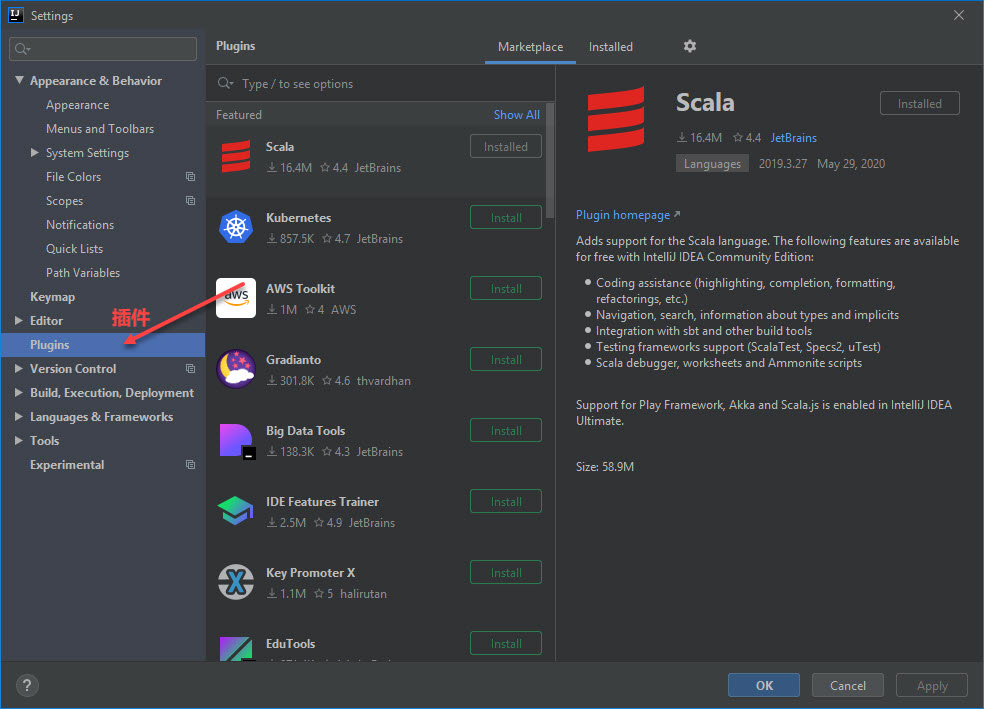Install the Gradianto plugin
Screen dimensions: 984x709
click(x=506, y=360)
